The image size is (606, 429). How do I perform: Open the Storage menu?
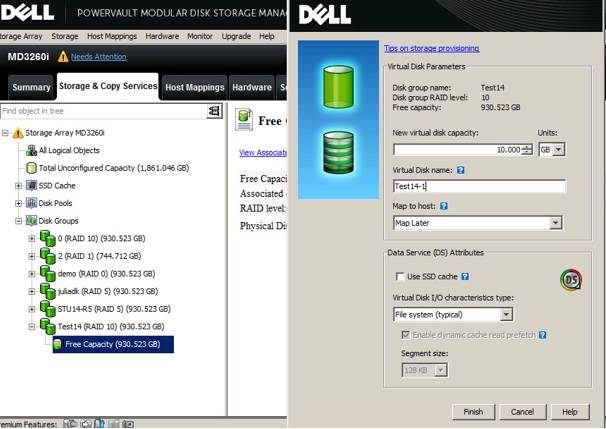[65, 36]
